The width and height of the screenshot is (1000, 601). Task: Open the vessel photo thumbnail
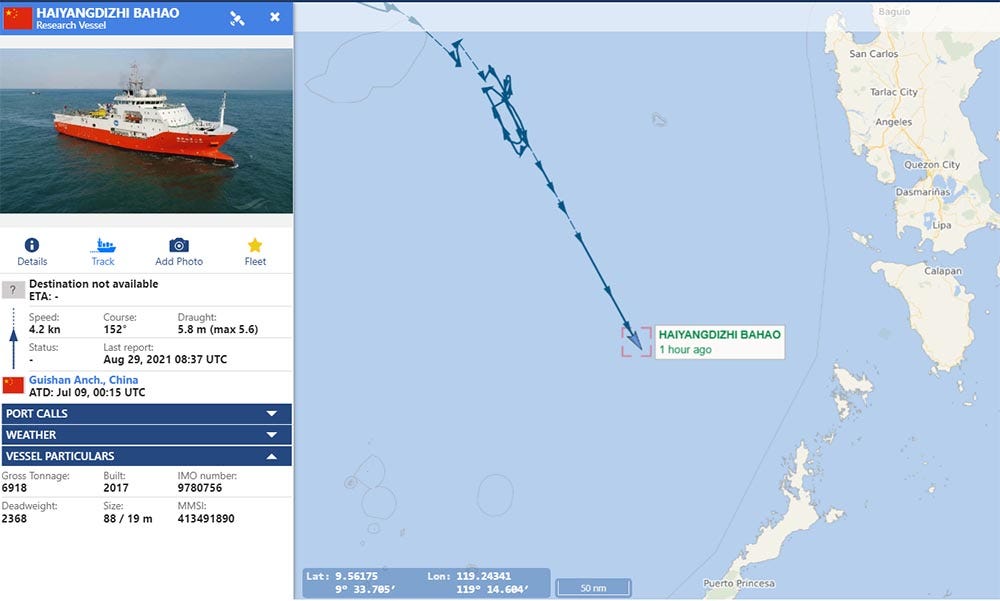147,131
